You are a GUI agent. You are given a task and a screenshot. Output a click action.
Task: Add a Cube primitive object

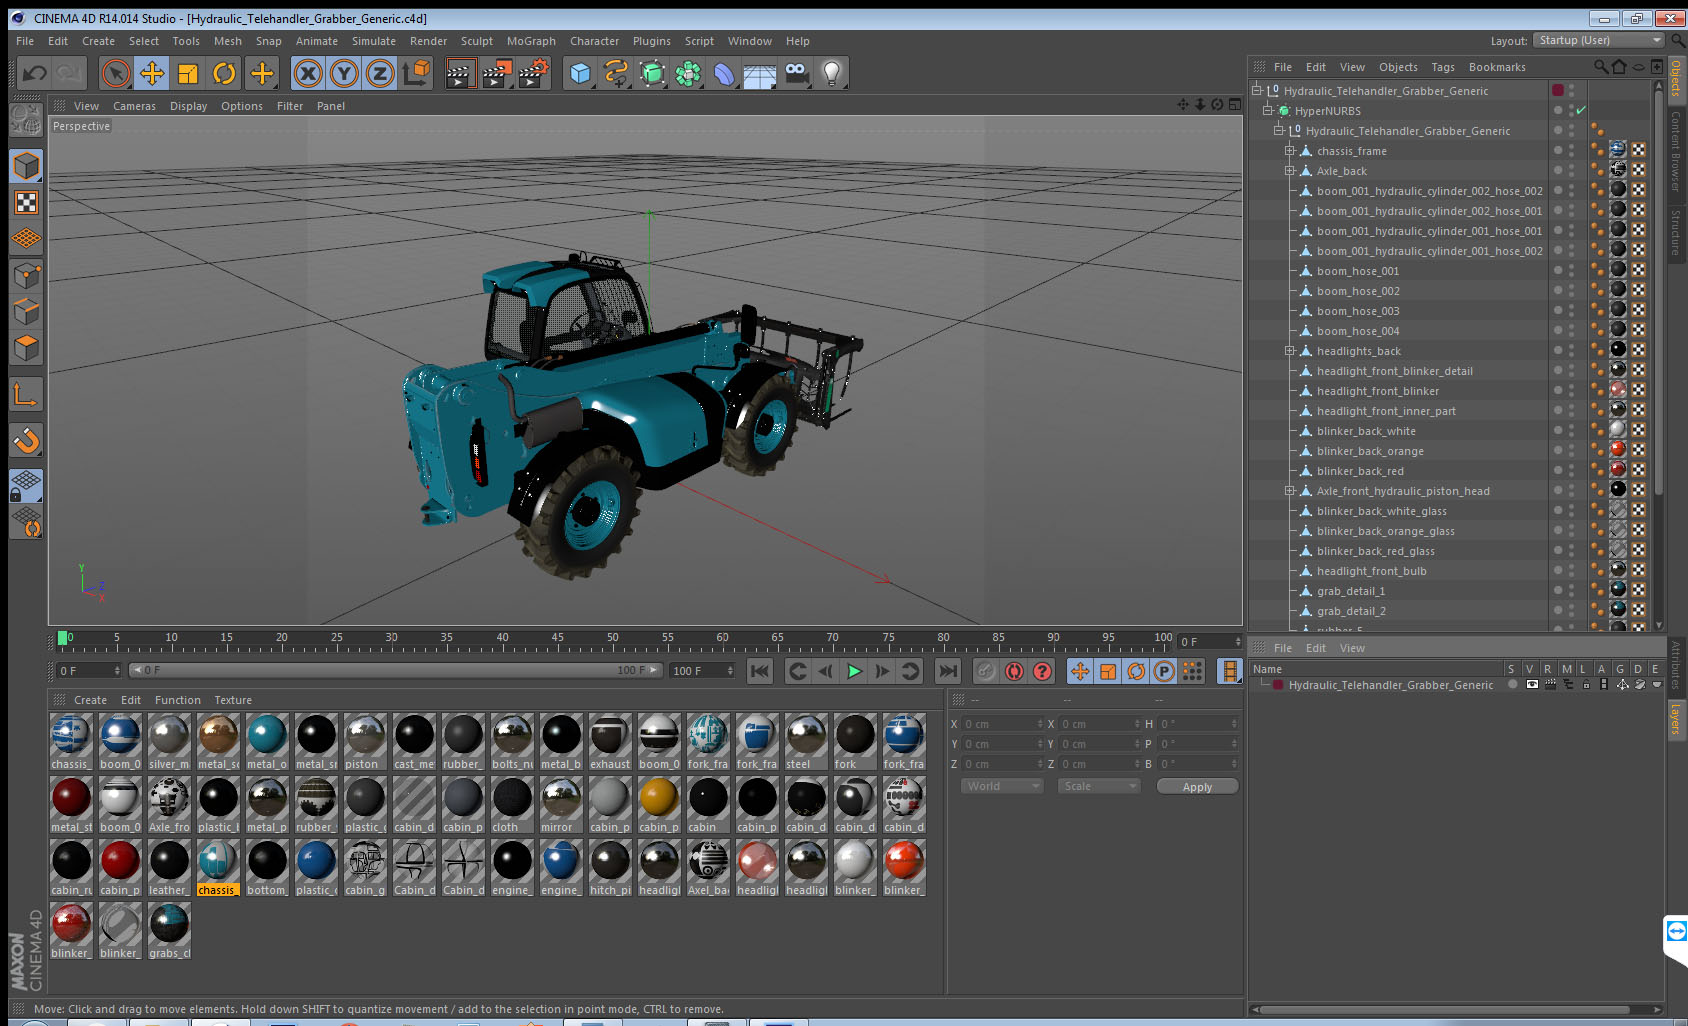point(580,73)
